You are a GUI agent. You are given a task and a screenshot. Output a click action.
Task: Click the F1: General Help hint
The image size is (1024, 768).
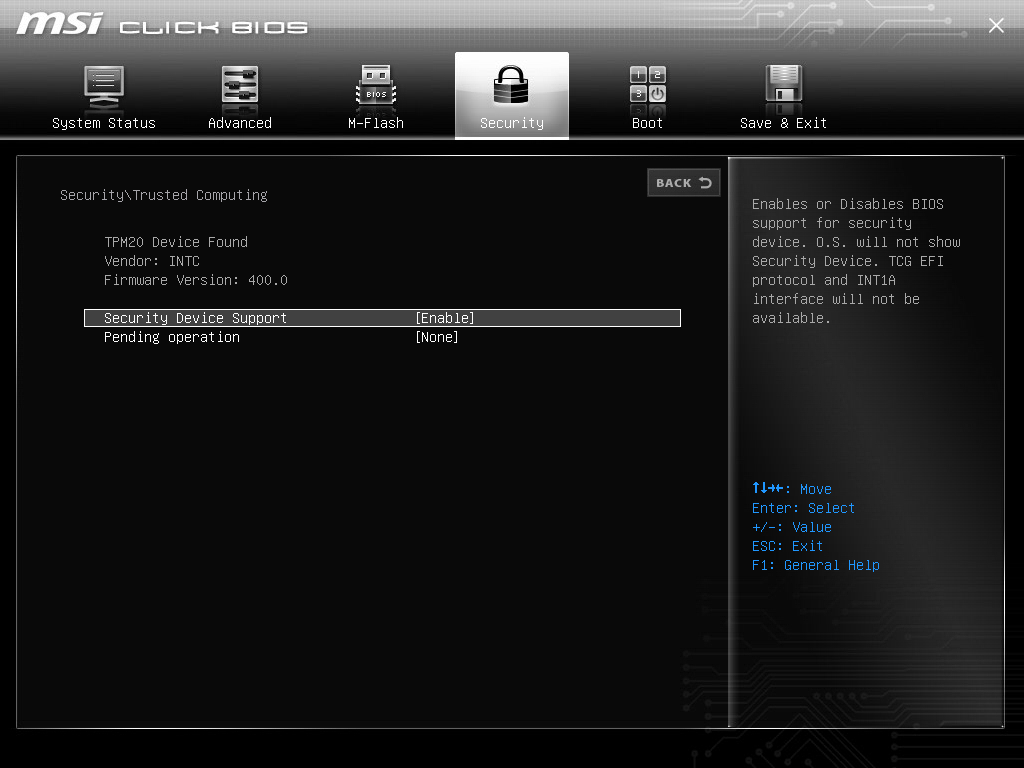point(816,565)
